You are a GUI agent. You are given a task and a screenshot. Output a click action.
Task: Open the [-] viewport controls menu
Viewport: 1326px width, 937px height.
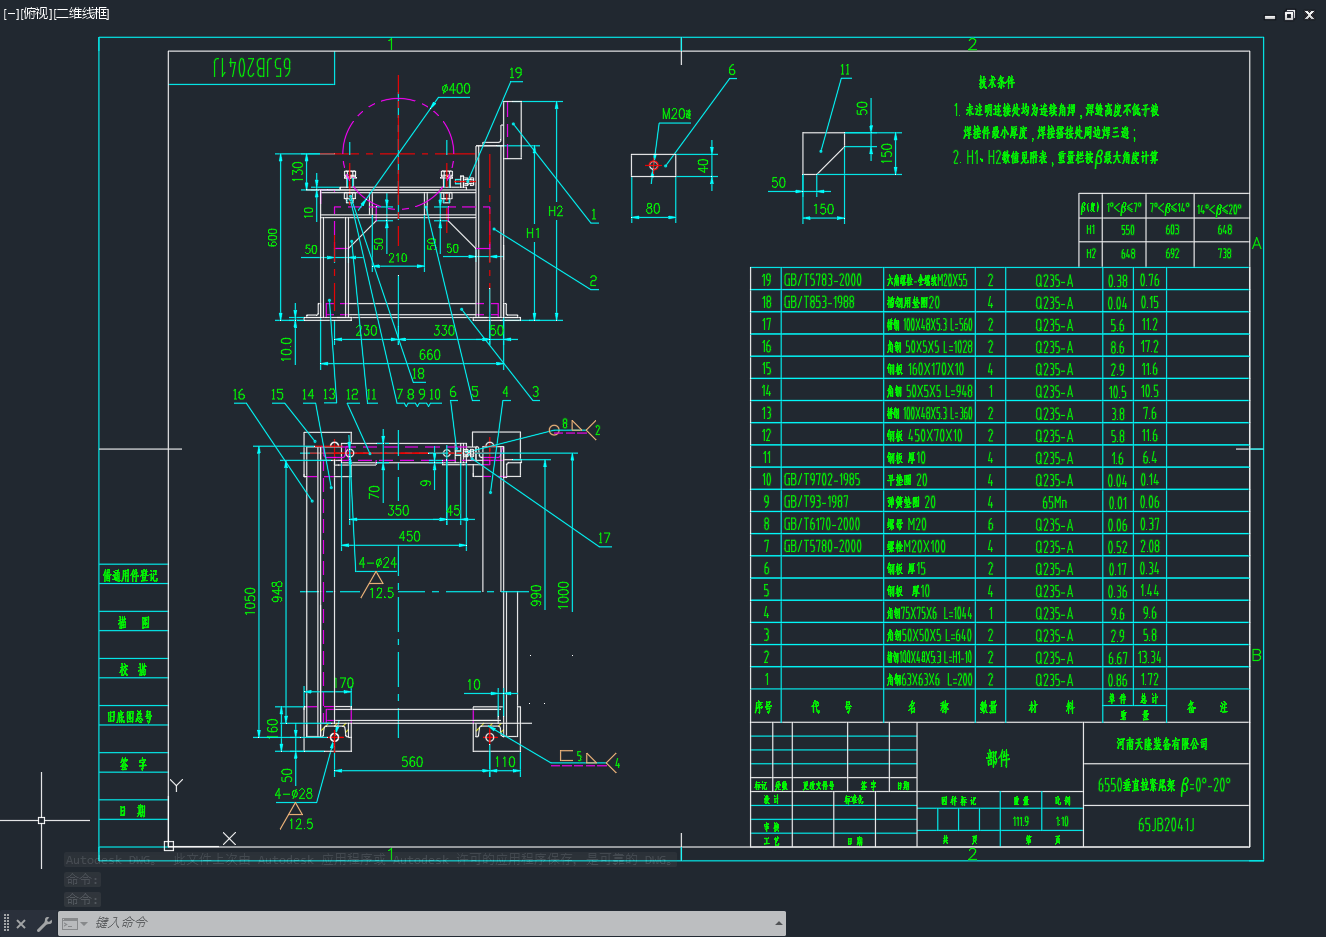(11, 13)
